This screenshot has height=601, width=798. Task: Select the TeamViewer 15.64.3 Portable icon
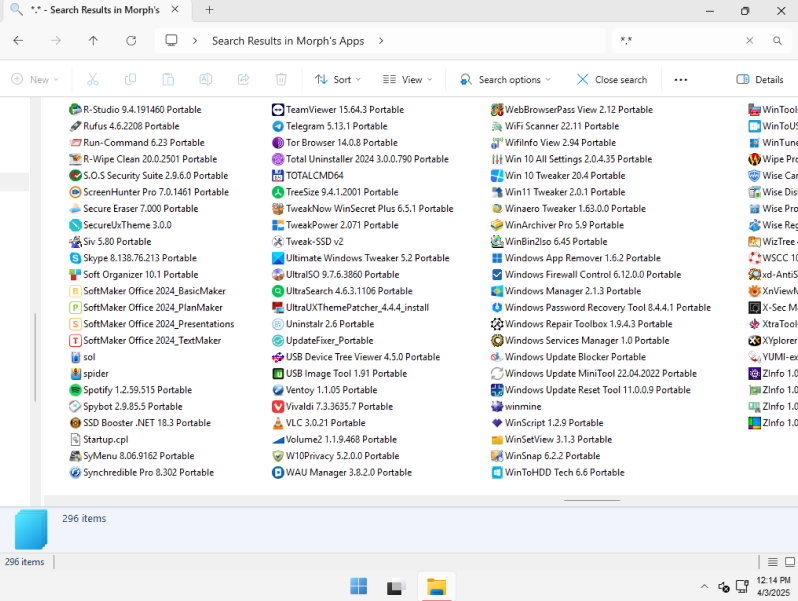[x=278, y=109]
